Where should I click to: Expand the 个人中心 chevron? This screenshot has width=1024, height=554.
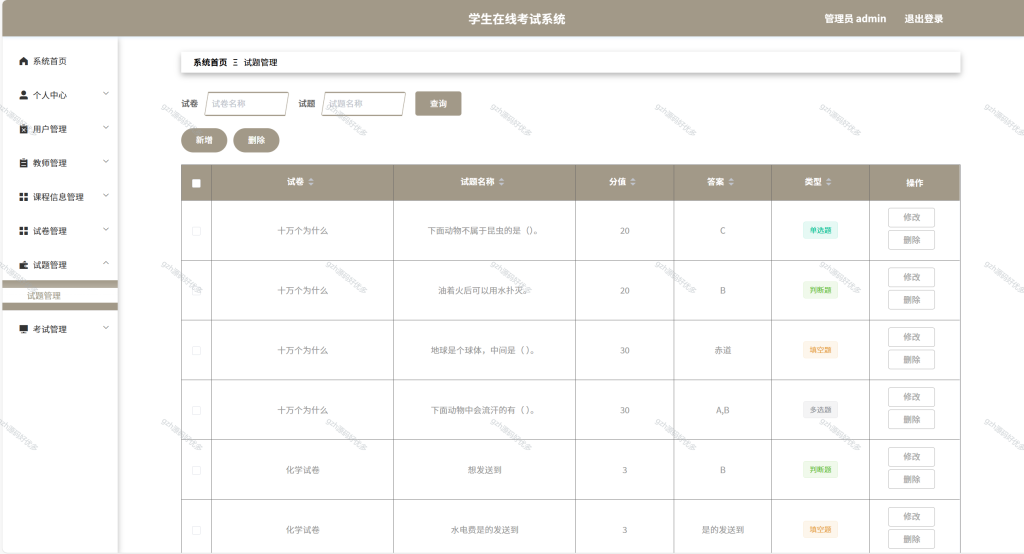106,94
